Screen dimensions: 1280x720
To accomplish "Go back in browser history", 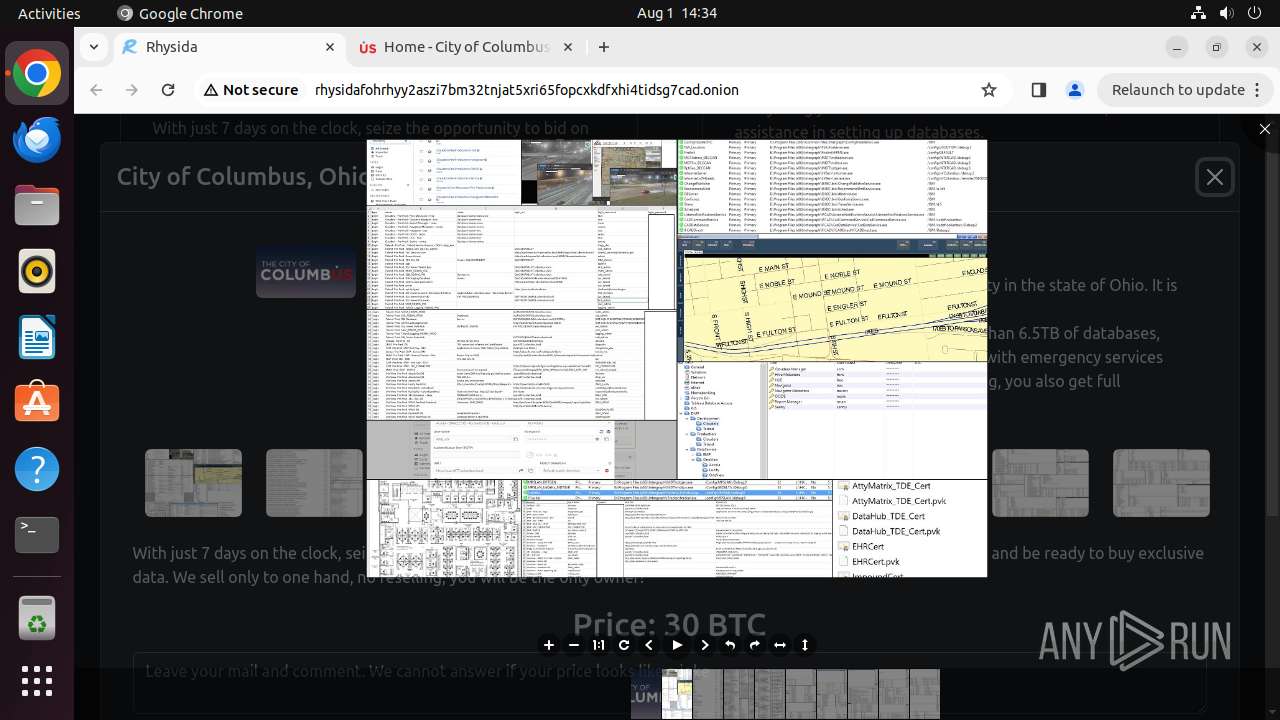I will 96,90.
